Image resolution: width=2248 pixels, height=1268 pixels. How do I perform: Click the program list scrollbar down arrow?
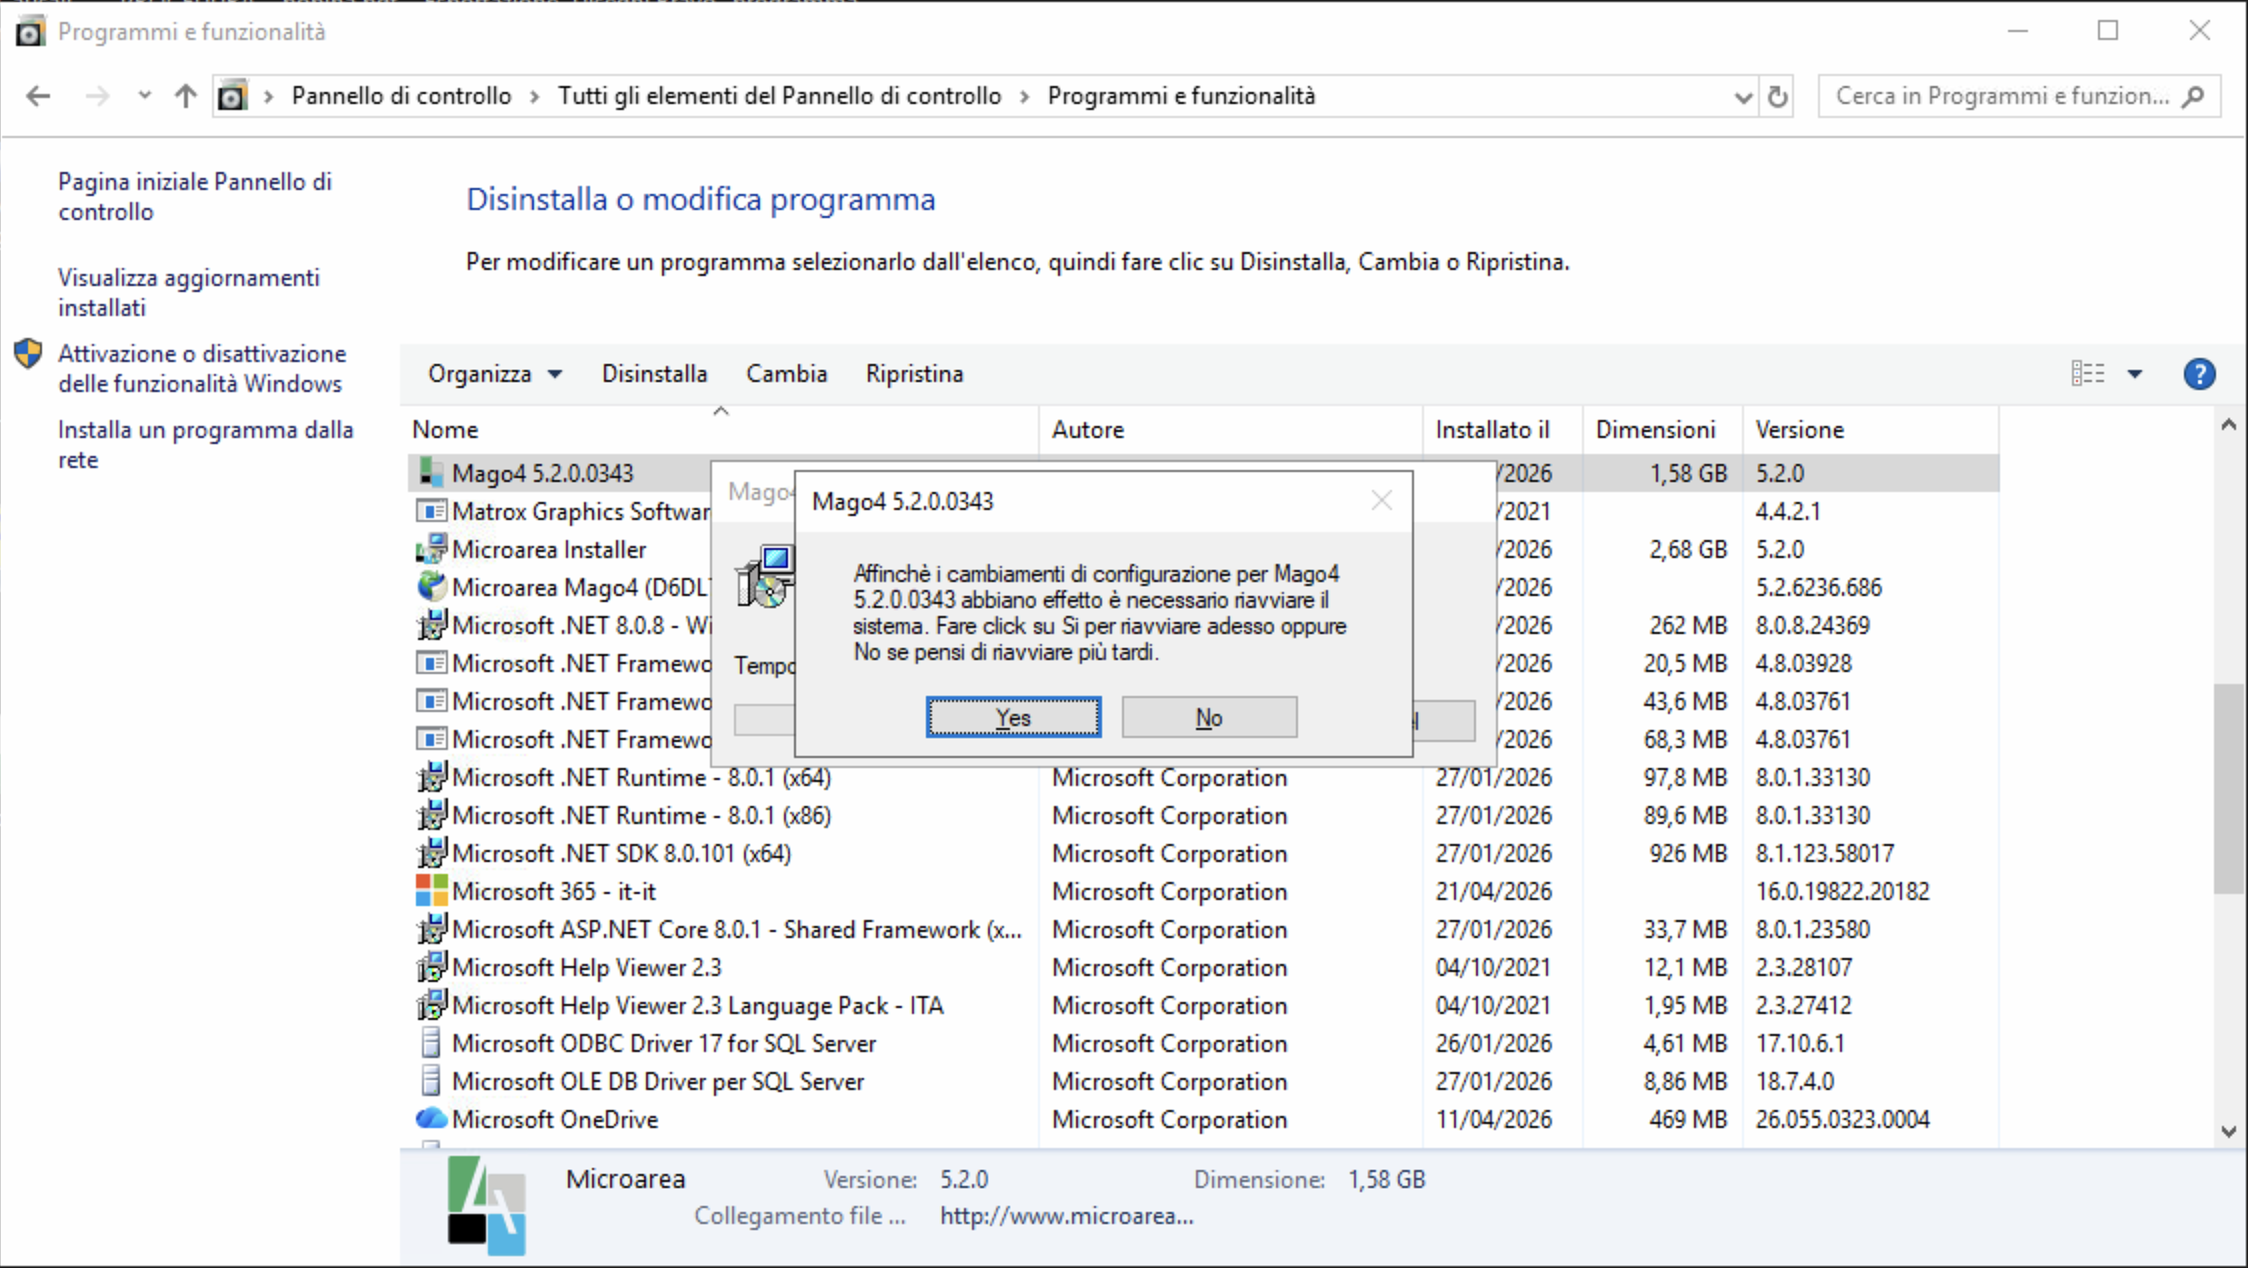point(2228,1131)
